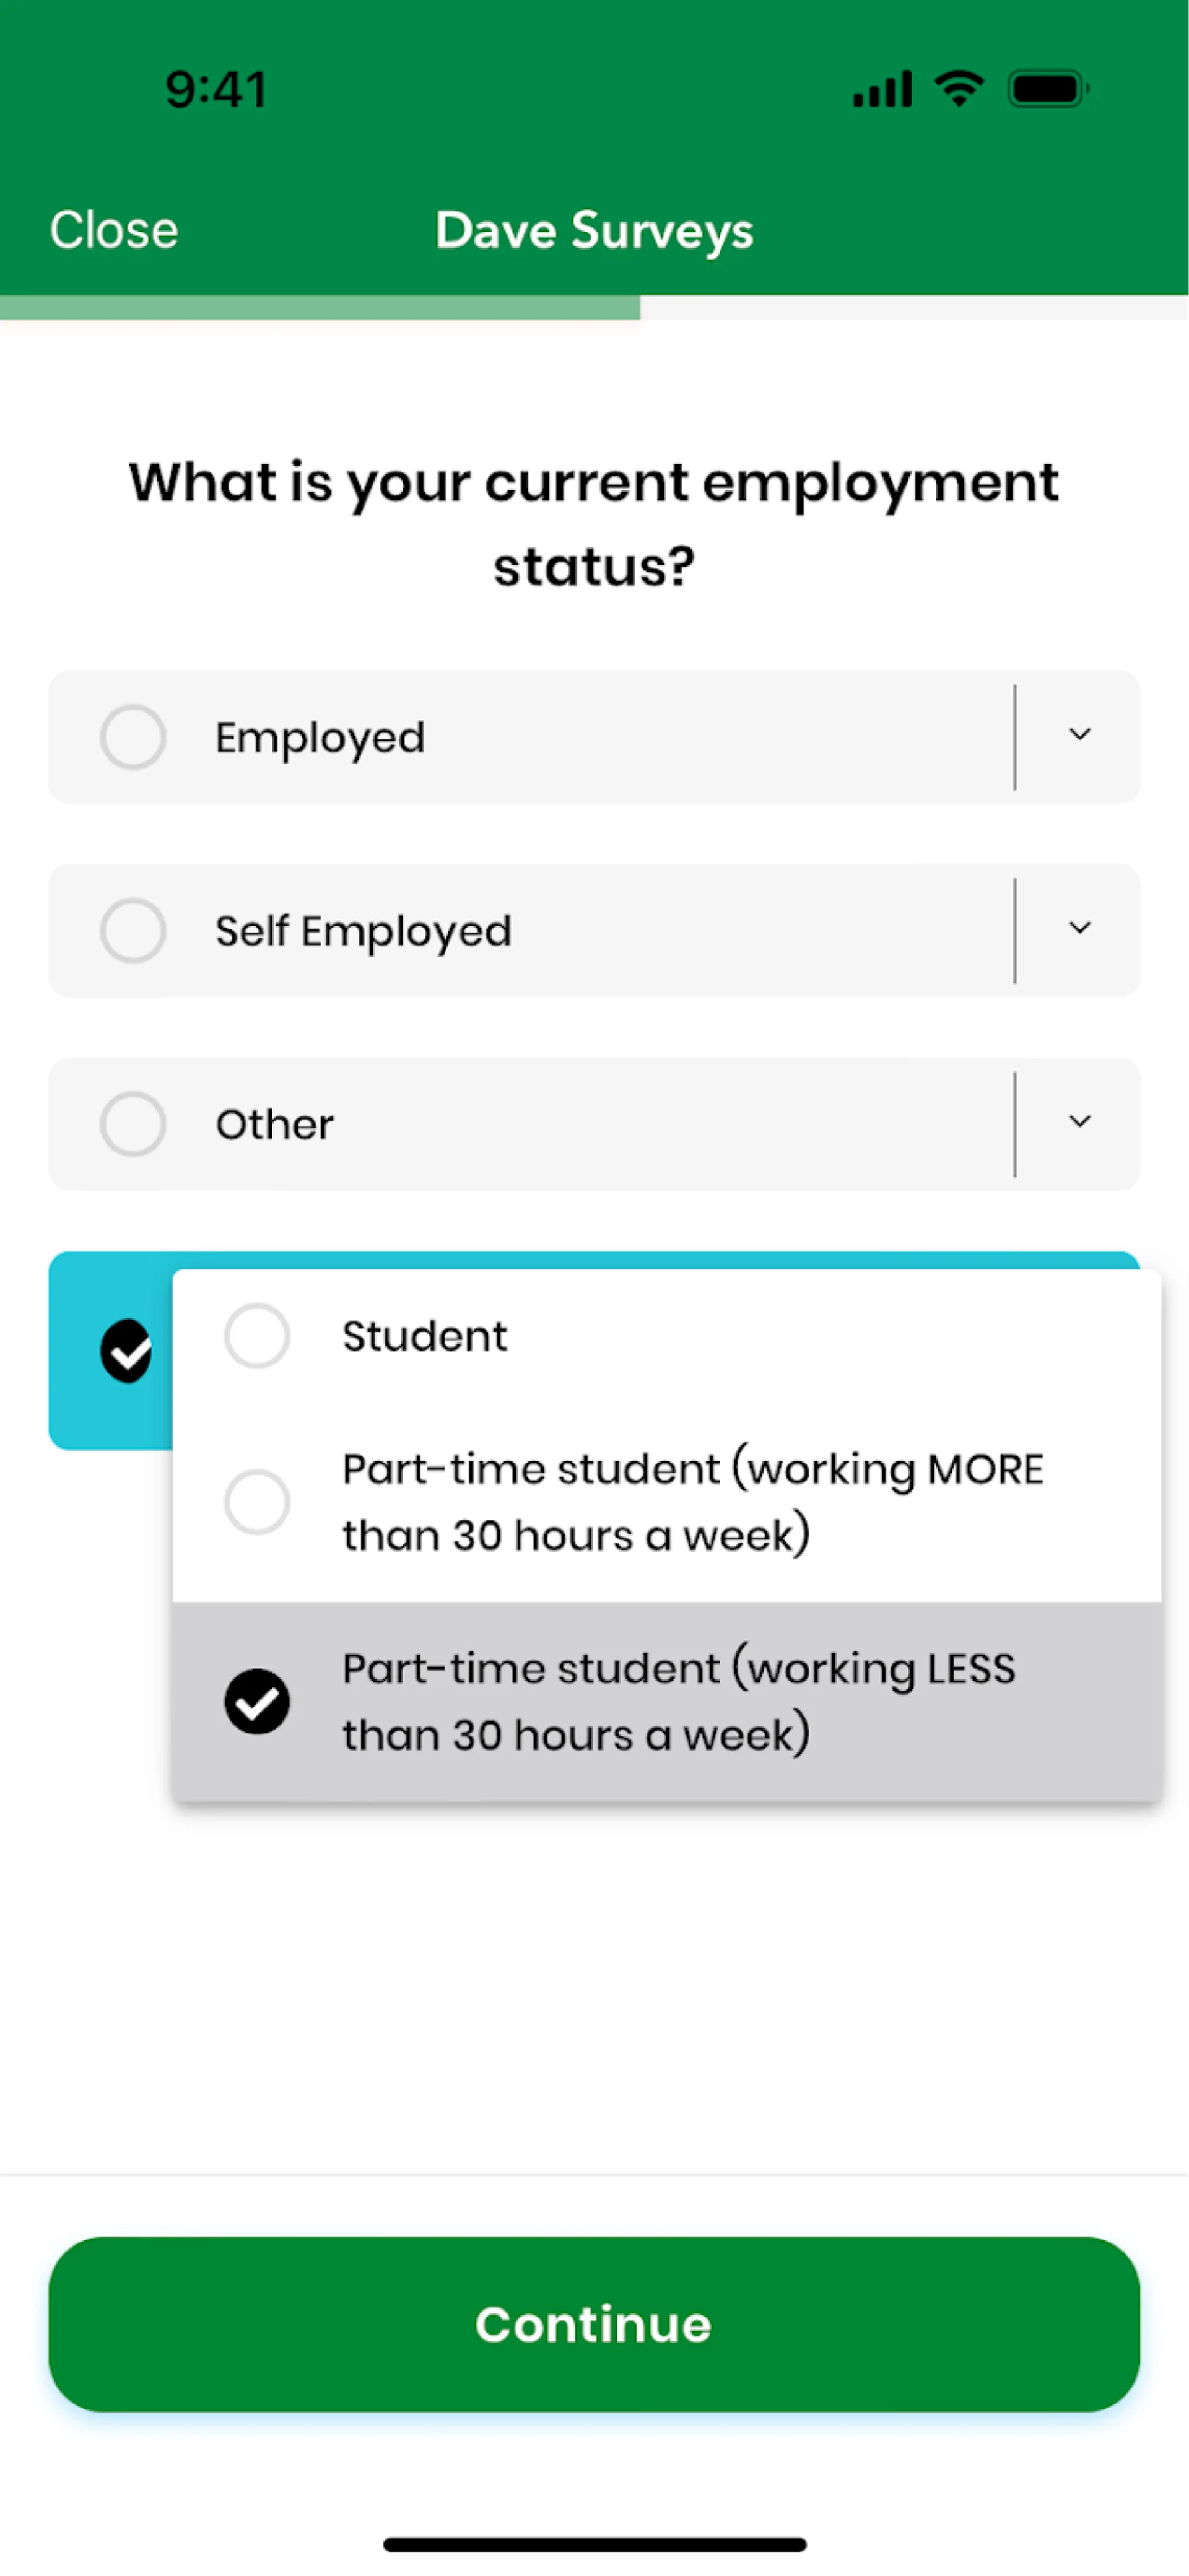Image resolution: width=1189 pixels, height=2576 pixels.
Task: Select the working MORE than 30 hours radio
Action: [x=257, y=1502]
